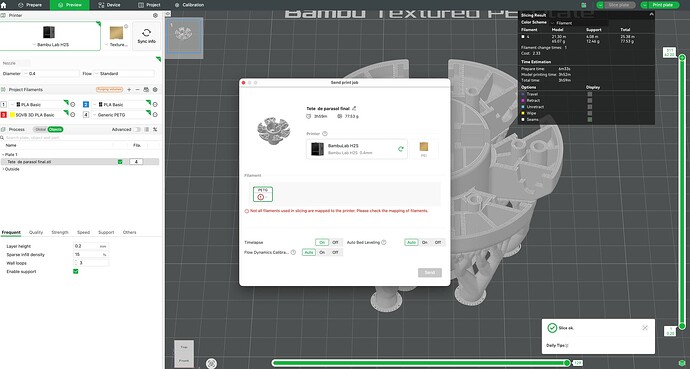The height and width of the screenshot is (369, 690).
Task: Expand the Outside tree item
Action: coord(4,169)
